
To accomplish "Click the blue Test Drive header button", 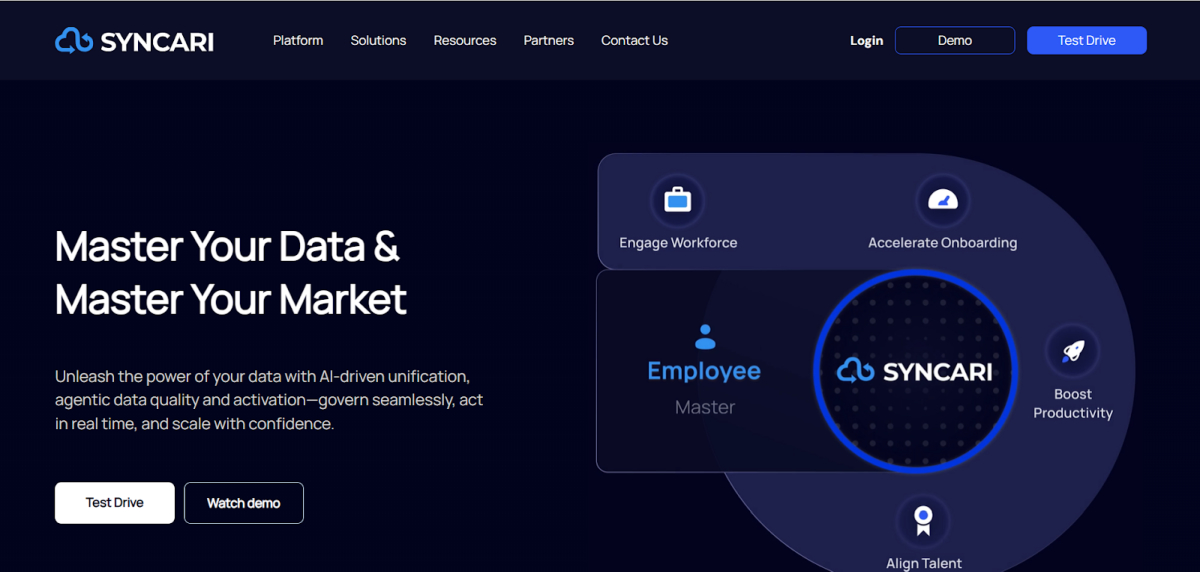I will pyautogui.click(x=1087, y=40).
